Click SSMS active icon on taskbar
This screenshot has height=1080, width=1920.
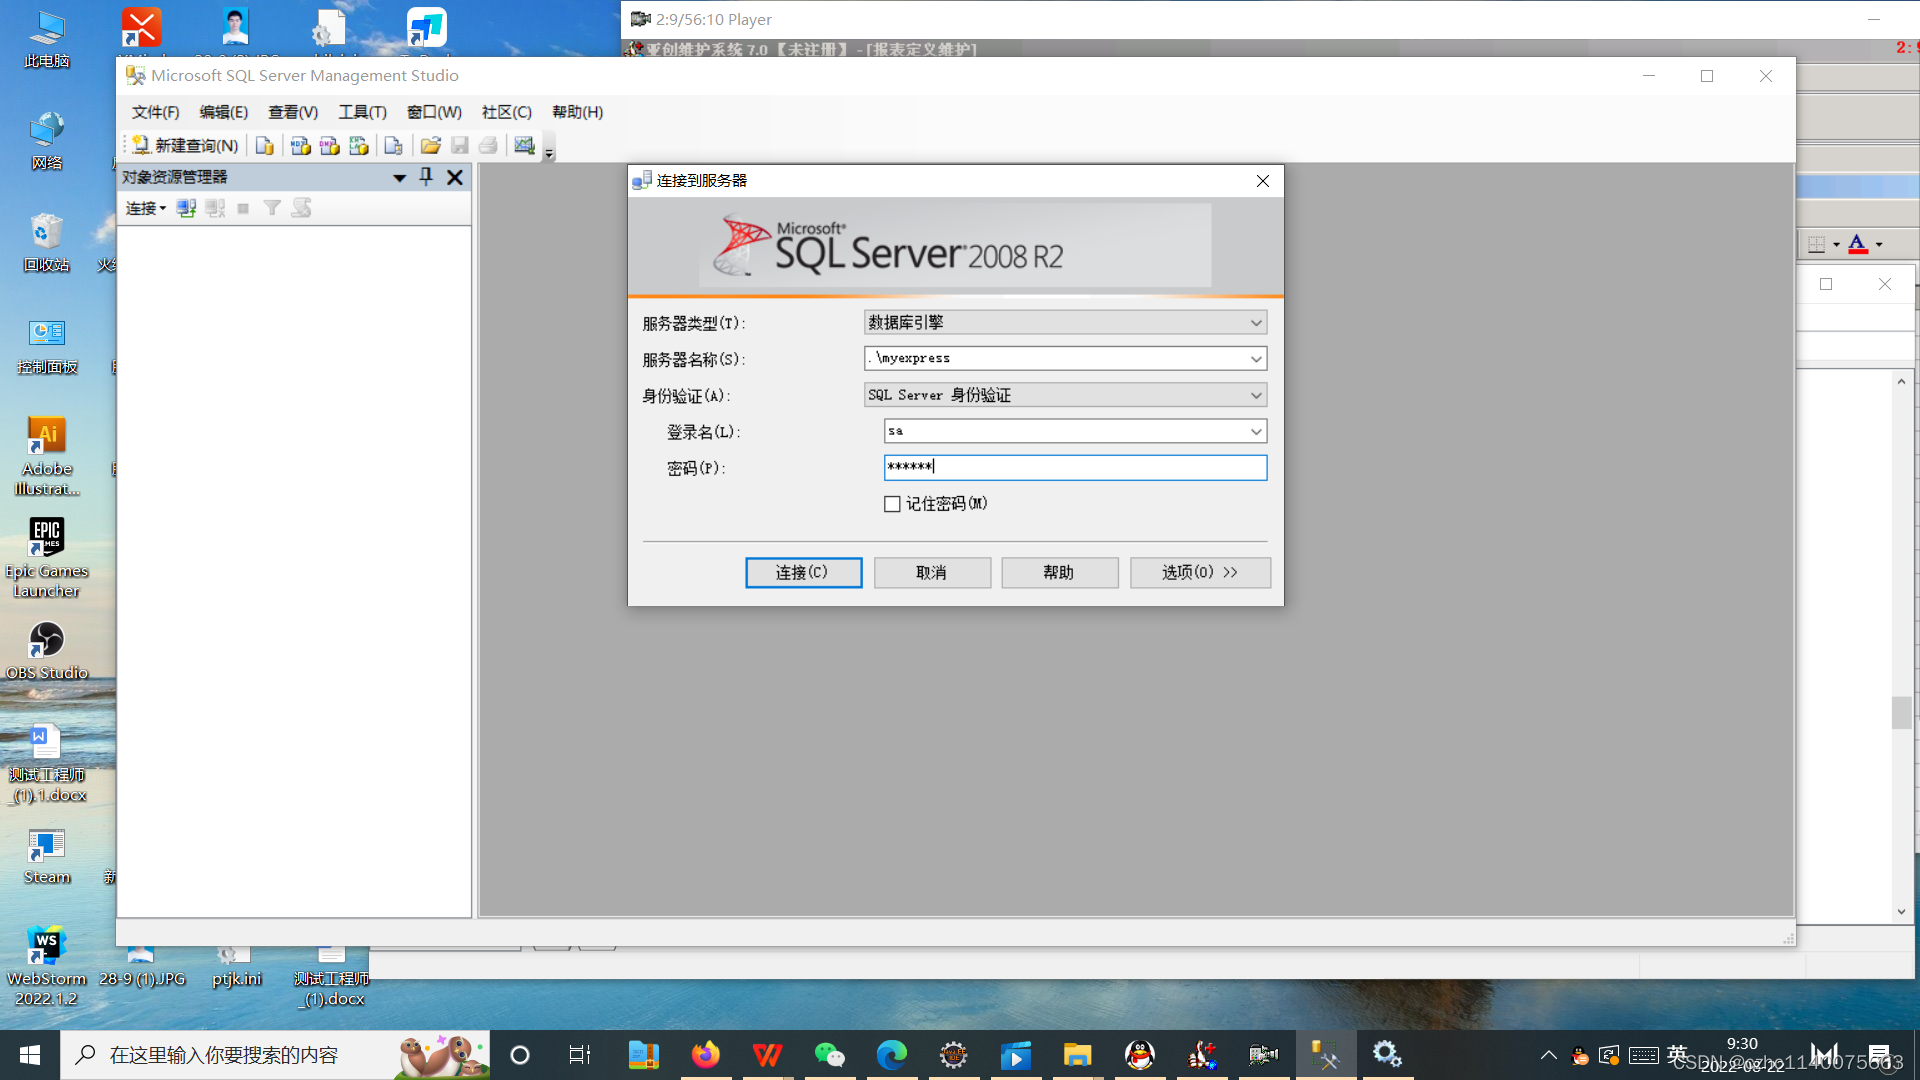[x=1326, y=1055]
